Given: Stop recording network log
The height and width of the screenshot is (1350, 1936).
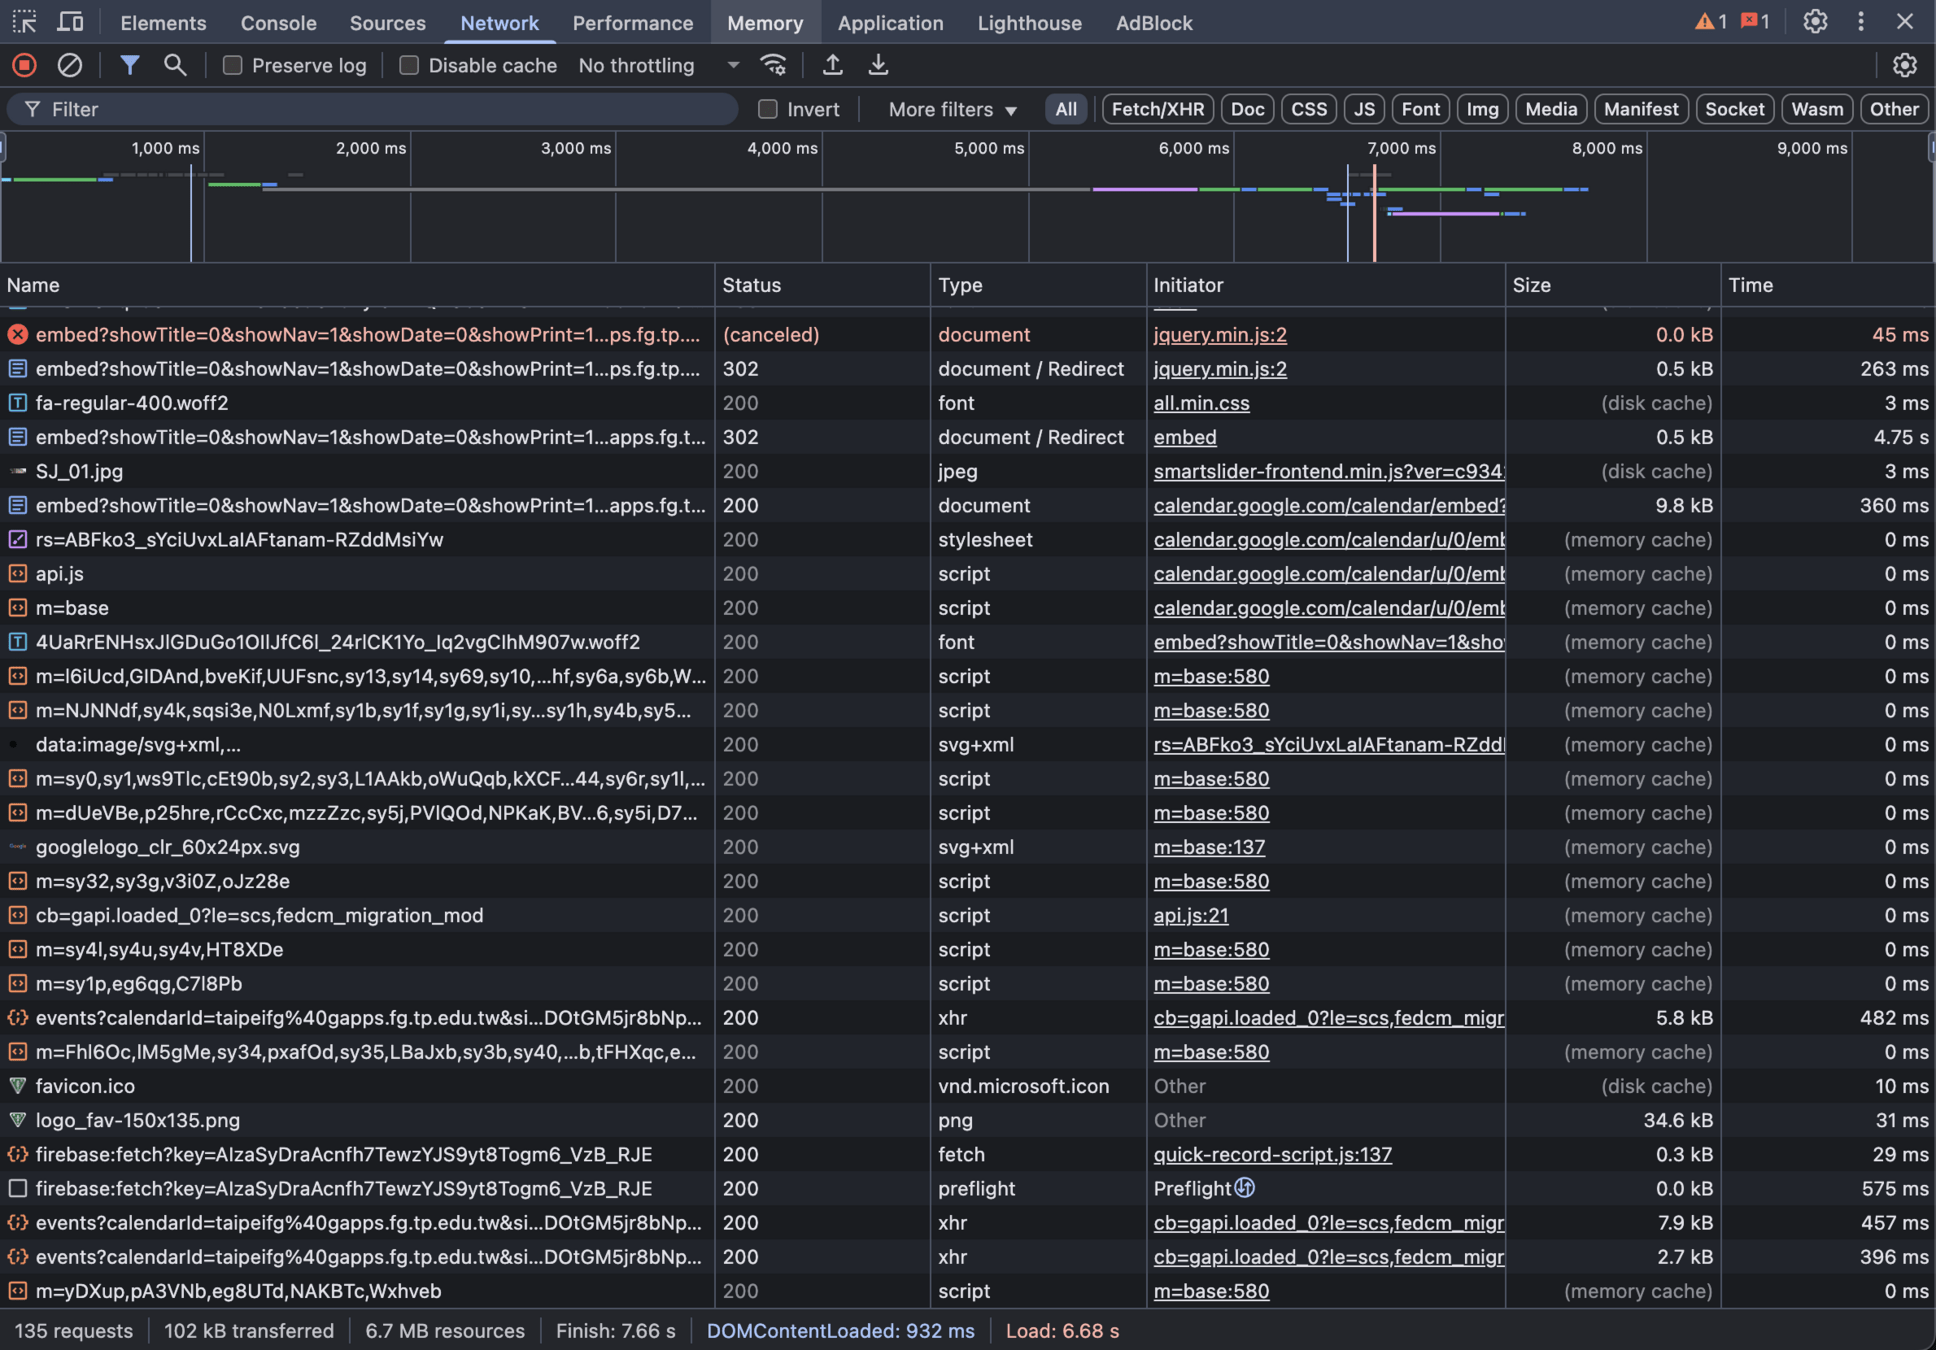Looking at the screenshot, I should (24, 65).
